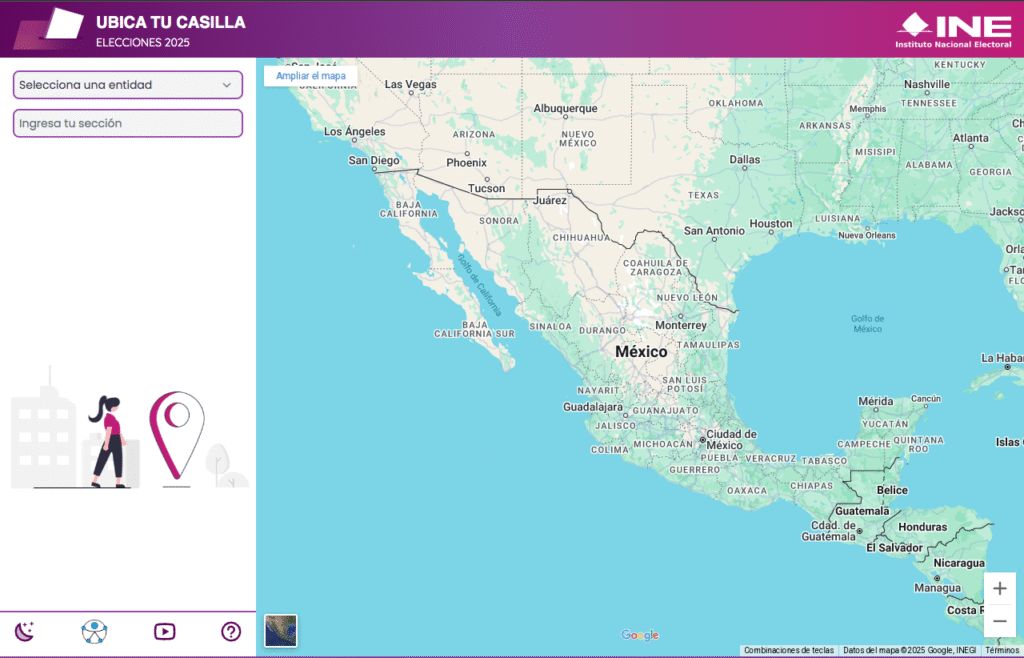
Task: Click the location pin illustration
Action: tap(176, 434)
